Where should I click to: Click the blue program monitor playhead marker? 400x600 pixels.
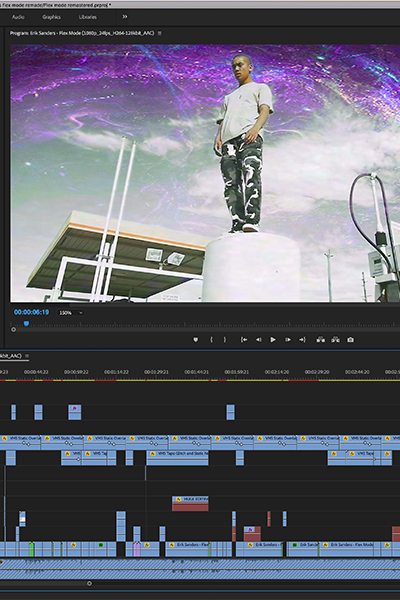(x=26, y=324)
